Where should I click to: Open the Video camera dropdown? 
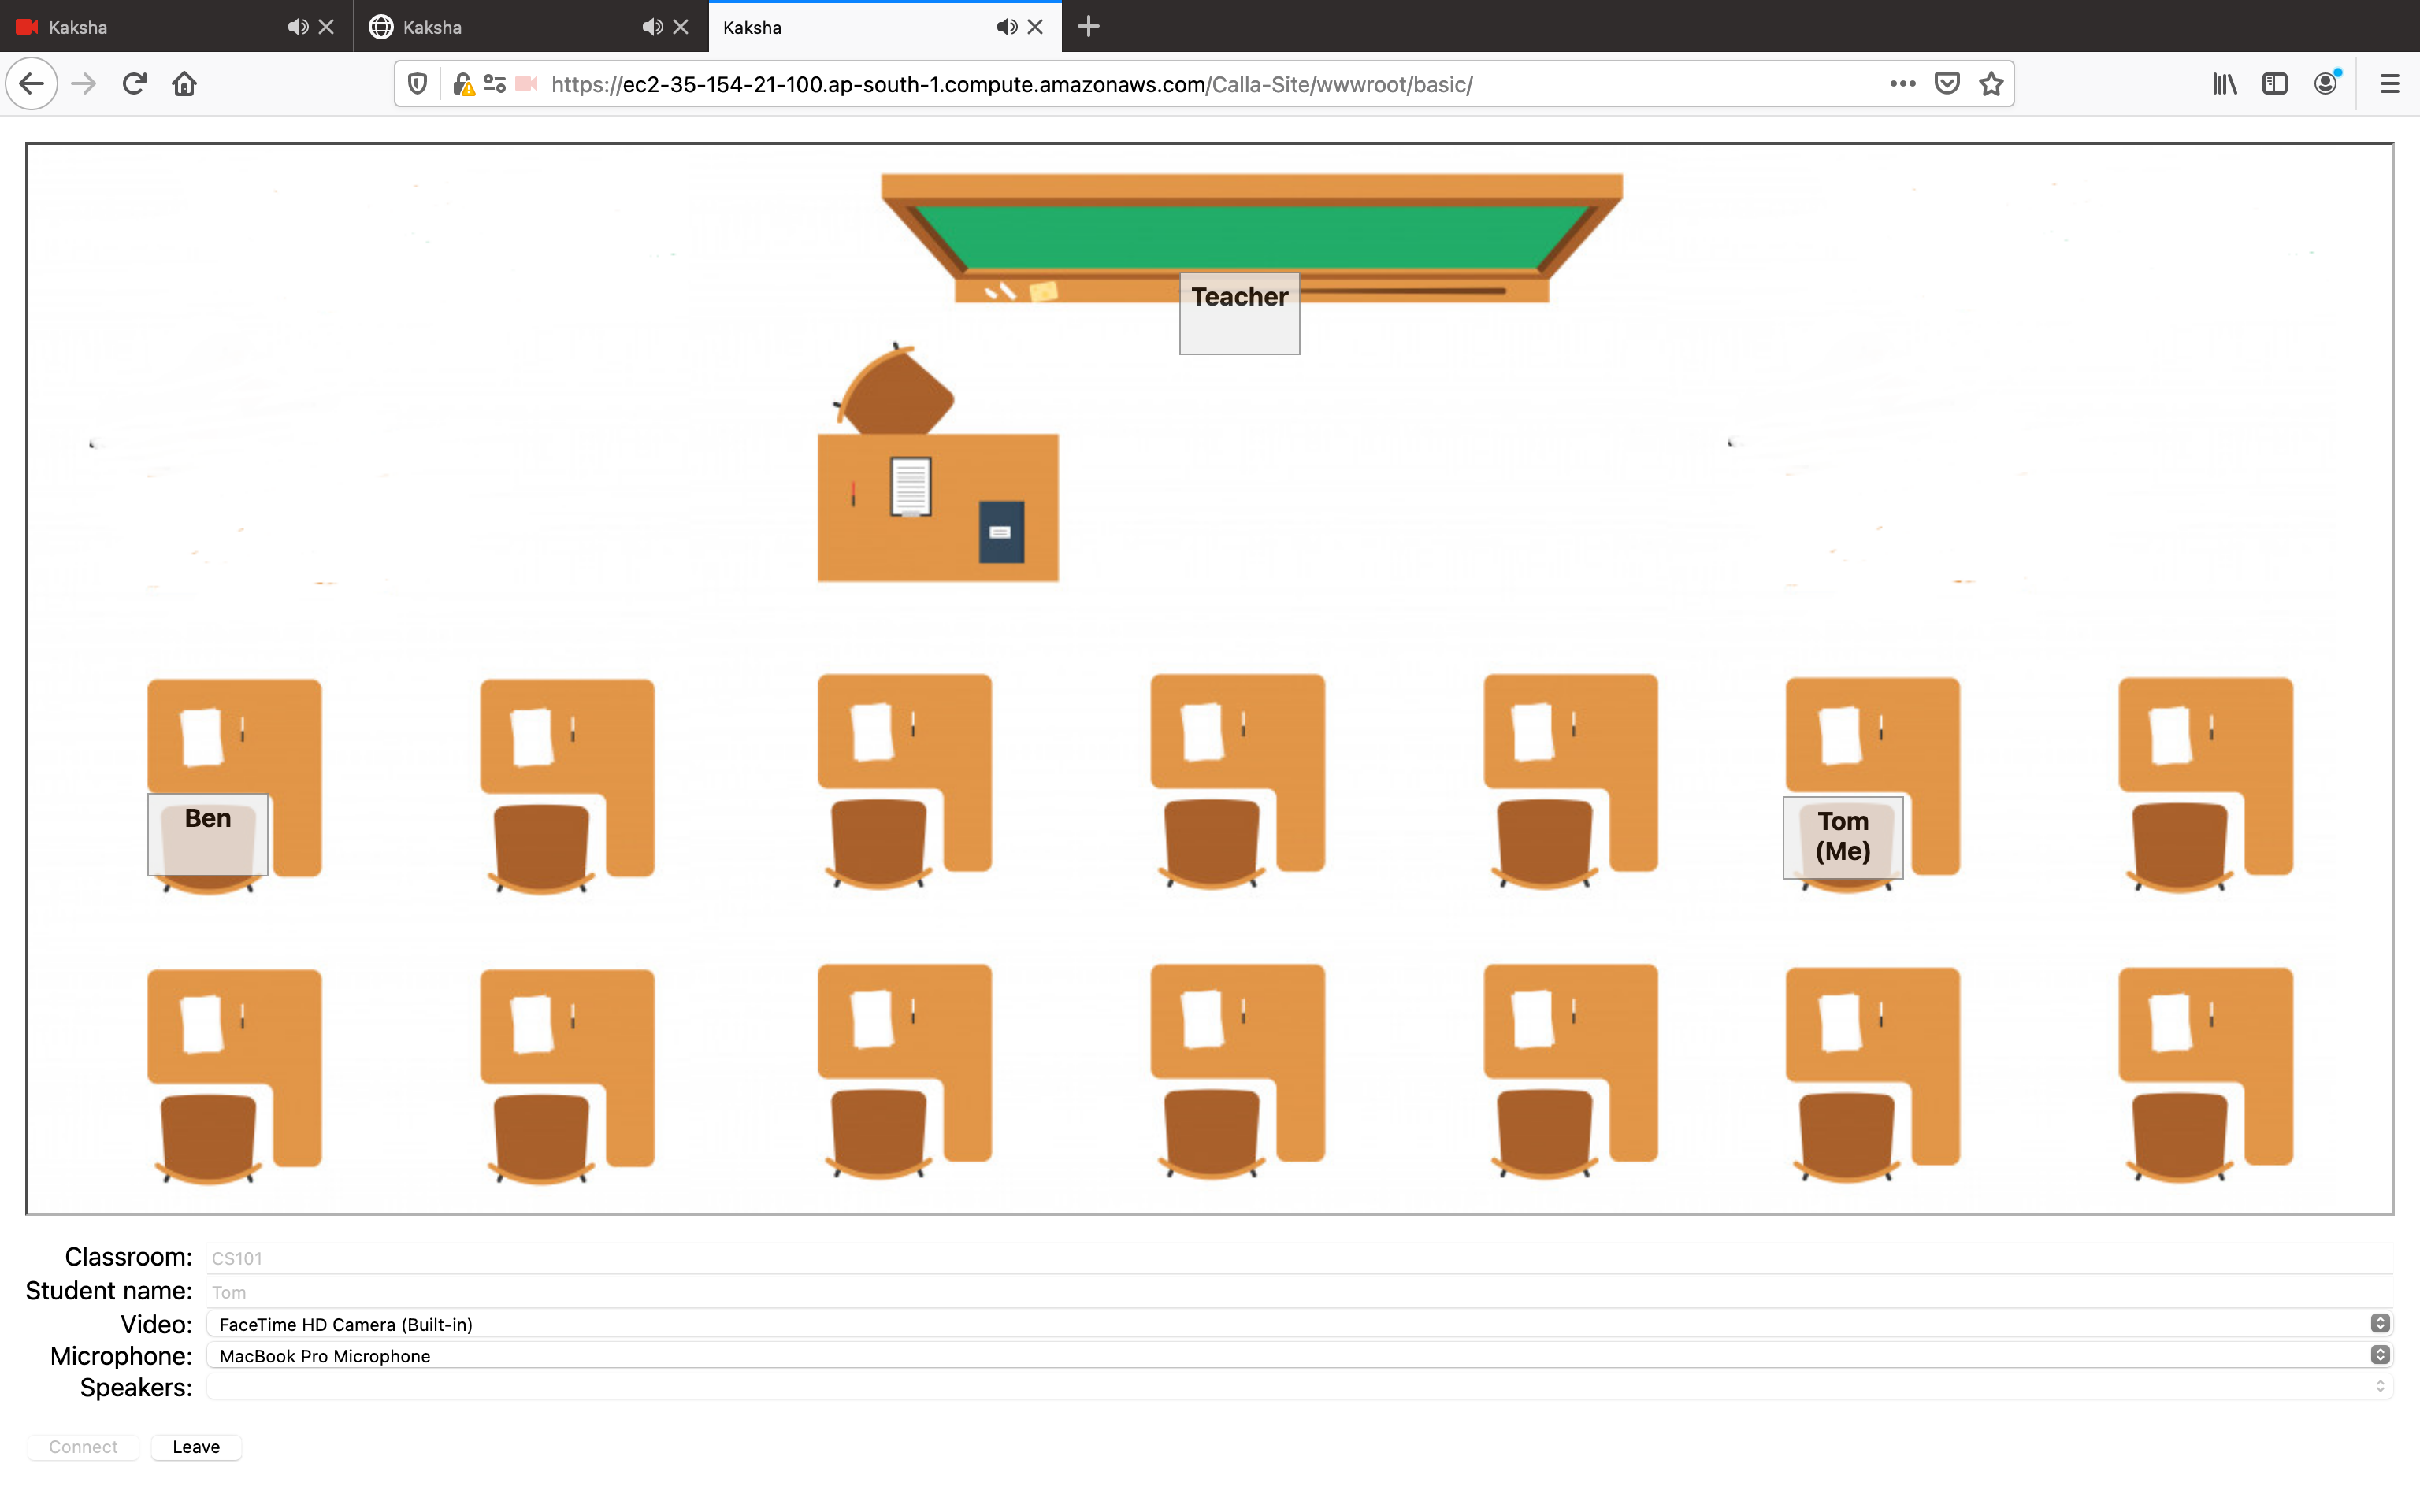tap(1298, 1324)
